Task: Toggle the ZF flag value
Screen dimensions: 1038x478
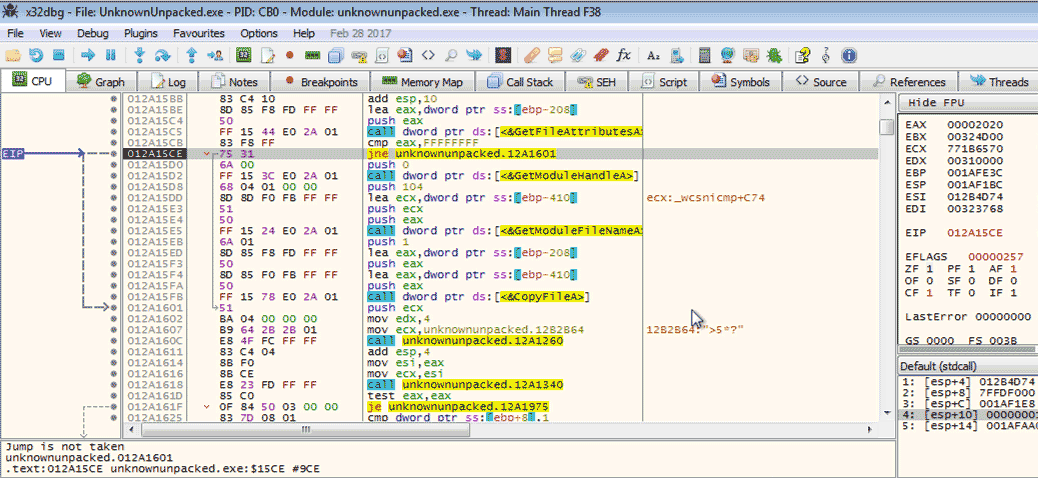Action: point(927,270)
